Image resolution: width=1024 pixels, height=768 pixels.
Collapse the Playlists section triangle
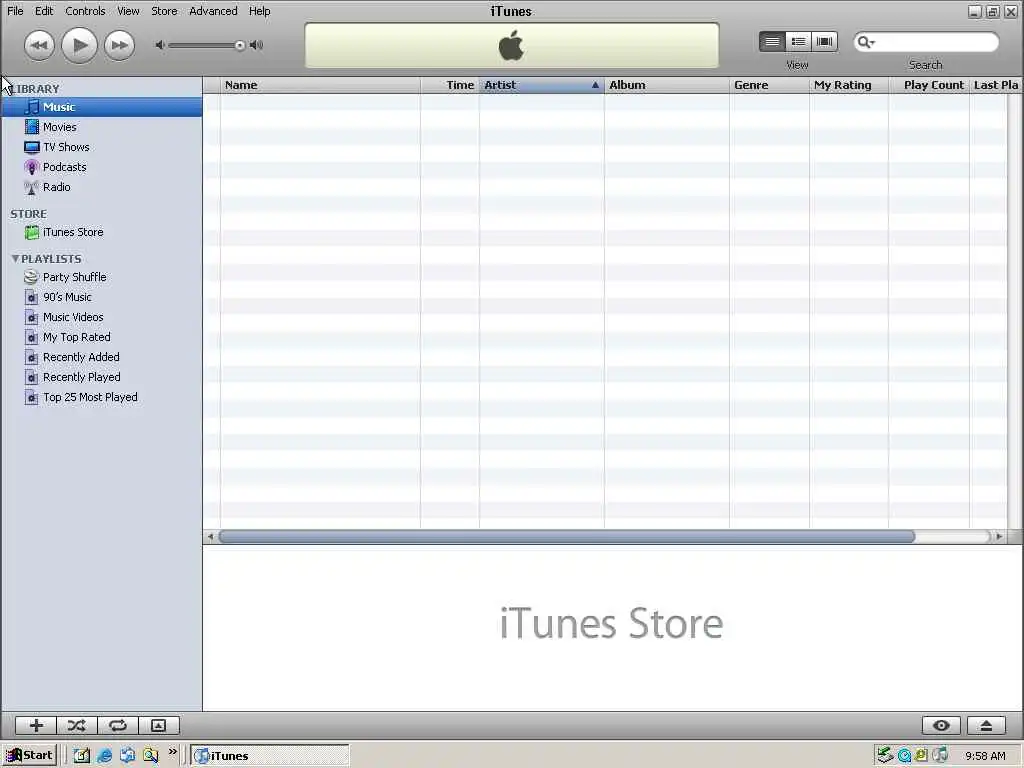15,259
